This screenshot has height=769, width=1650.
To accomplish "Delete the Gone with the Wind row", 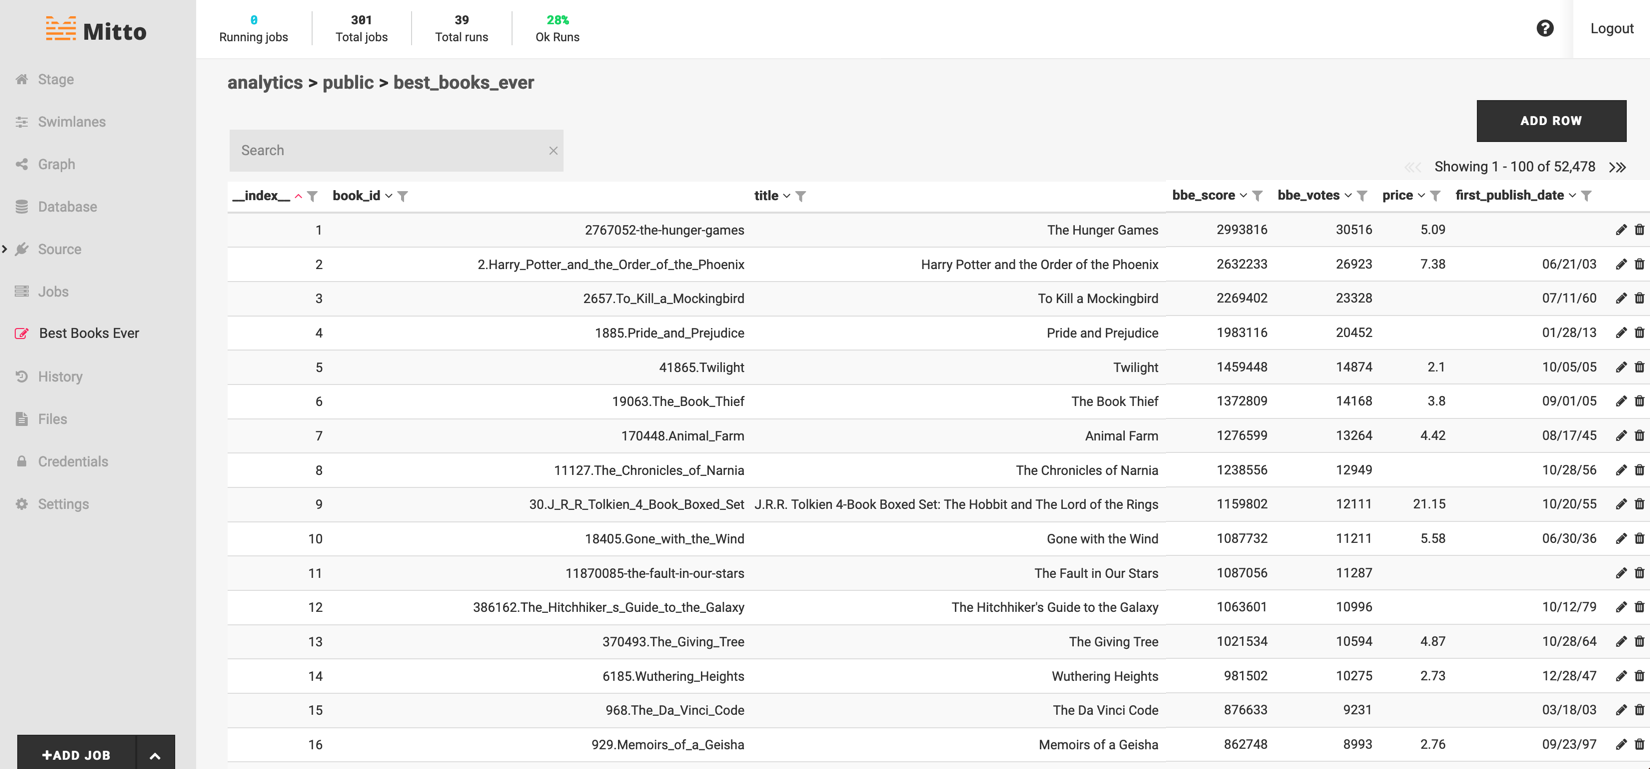I will point(1639,539).
